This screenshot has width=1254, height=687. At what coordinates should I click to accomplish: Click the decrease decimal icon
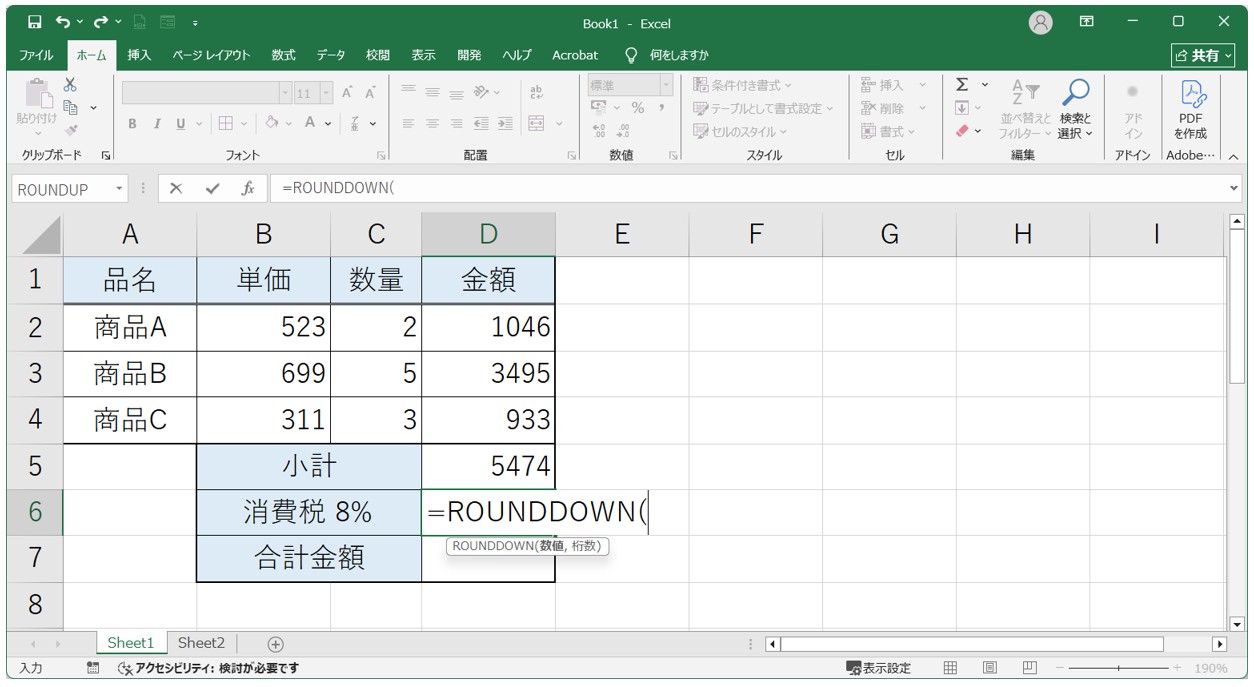(624, 131)
